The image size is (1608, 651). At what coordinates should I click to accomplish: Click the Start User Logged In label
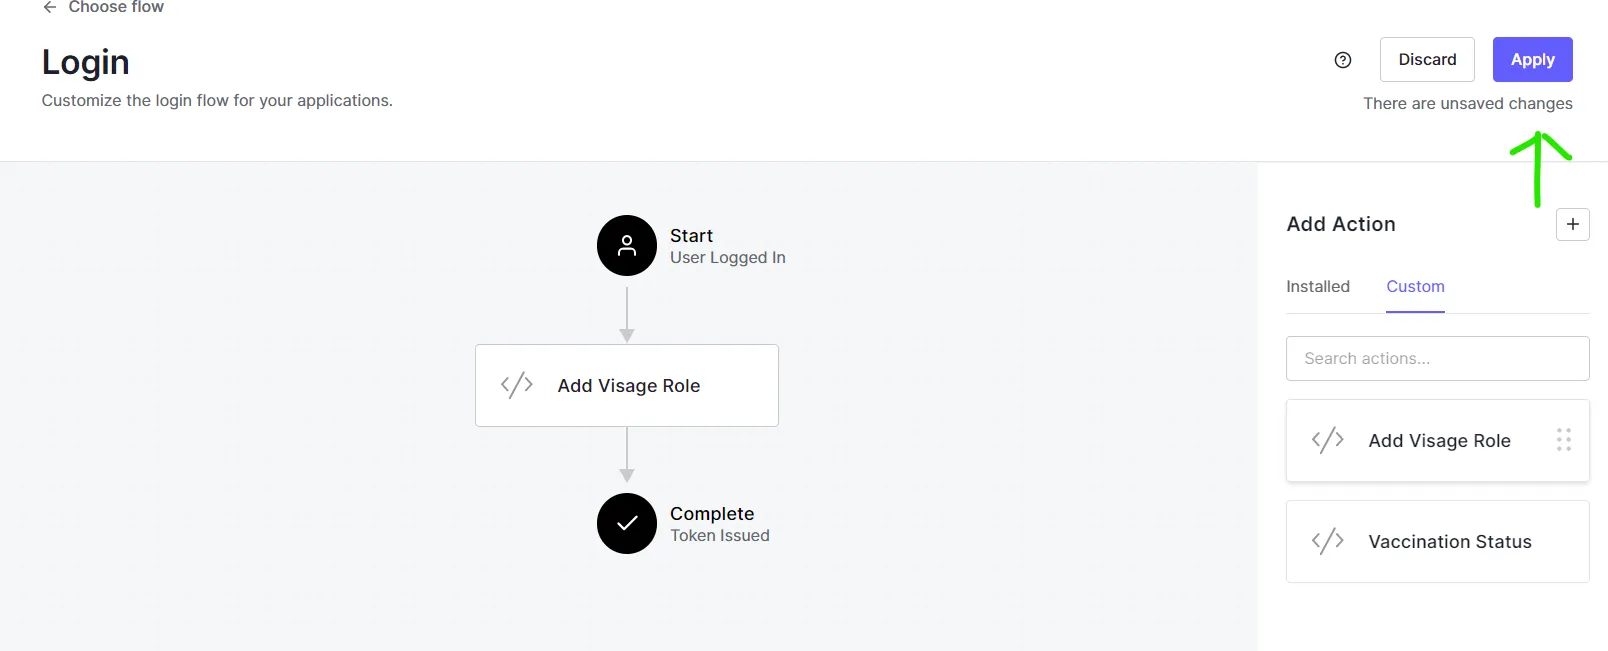pyautogui.click(x=727, y=246)
